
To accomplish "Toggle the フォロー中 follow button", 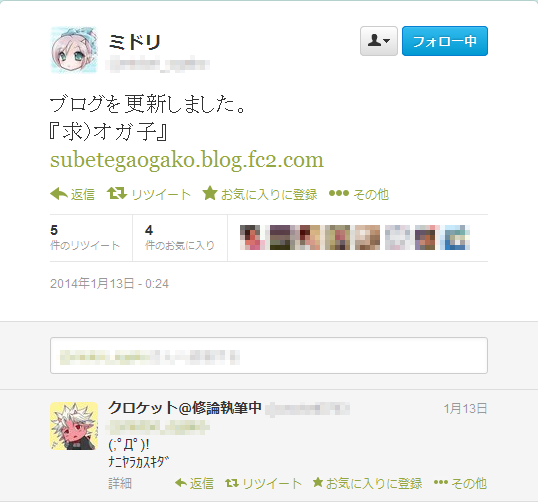I will coord(445,41).
